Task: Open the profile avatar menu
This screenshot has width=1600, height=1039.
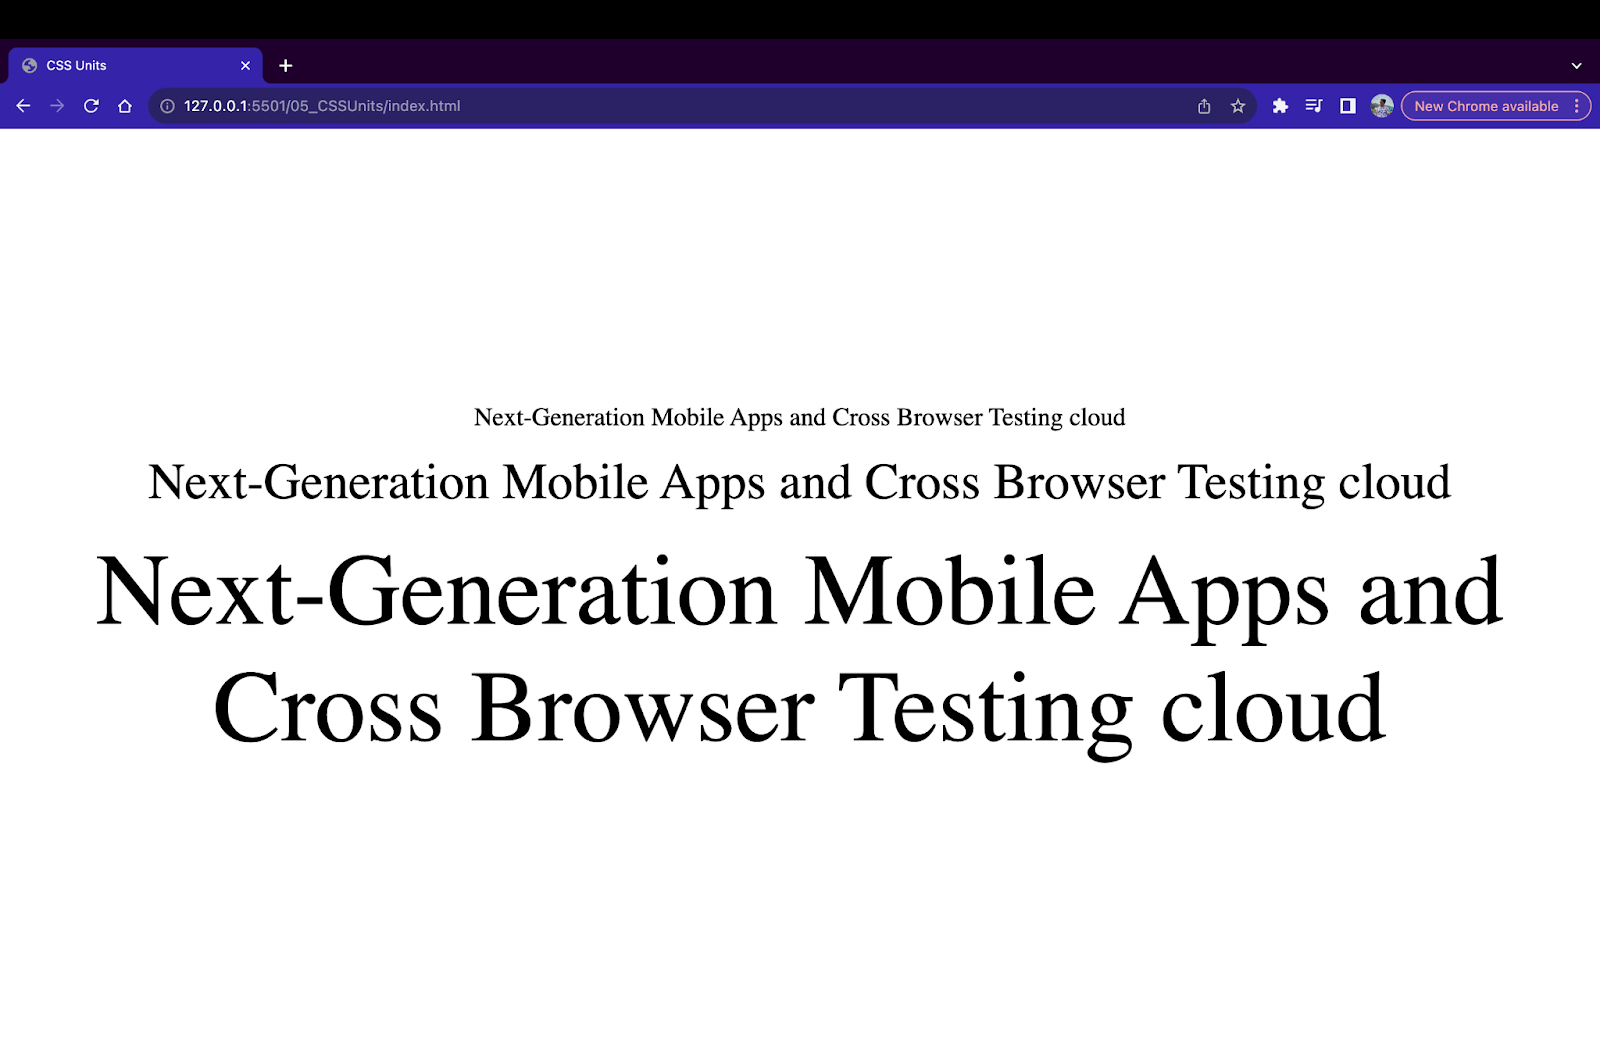Action: pos(1382,106)
